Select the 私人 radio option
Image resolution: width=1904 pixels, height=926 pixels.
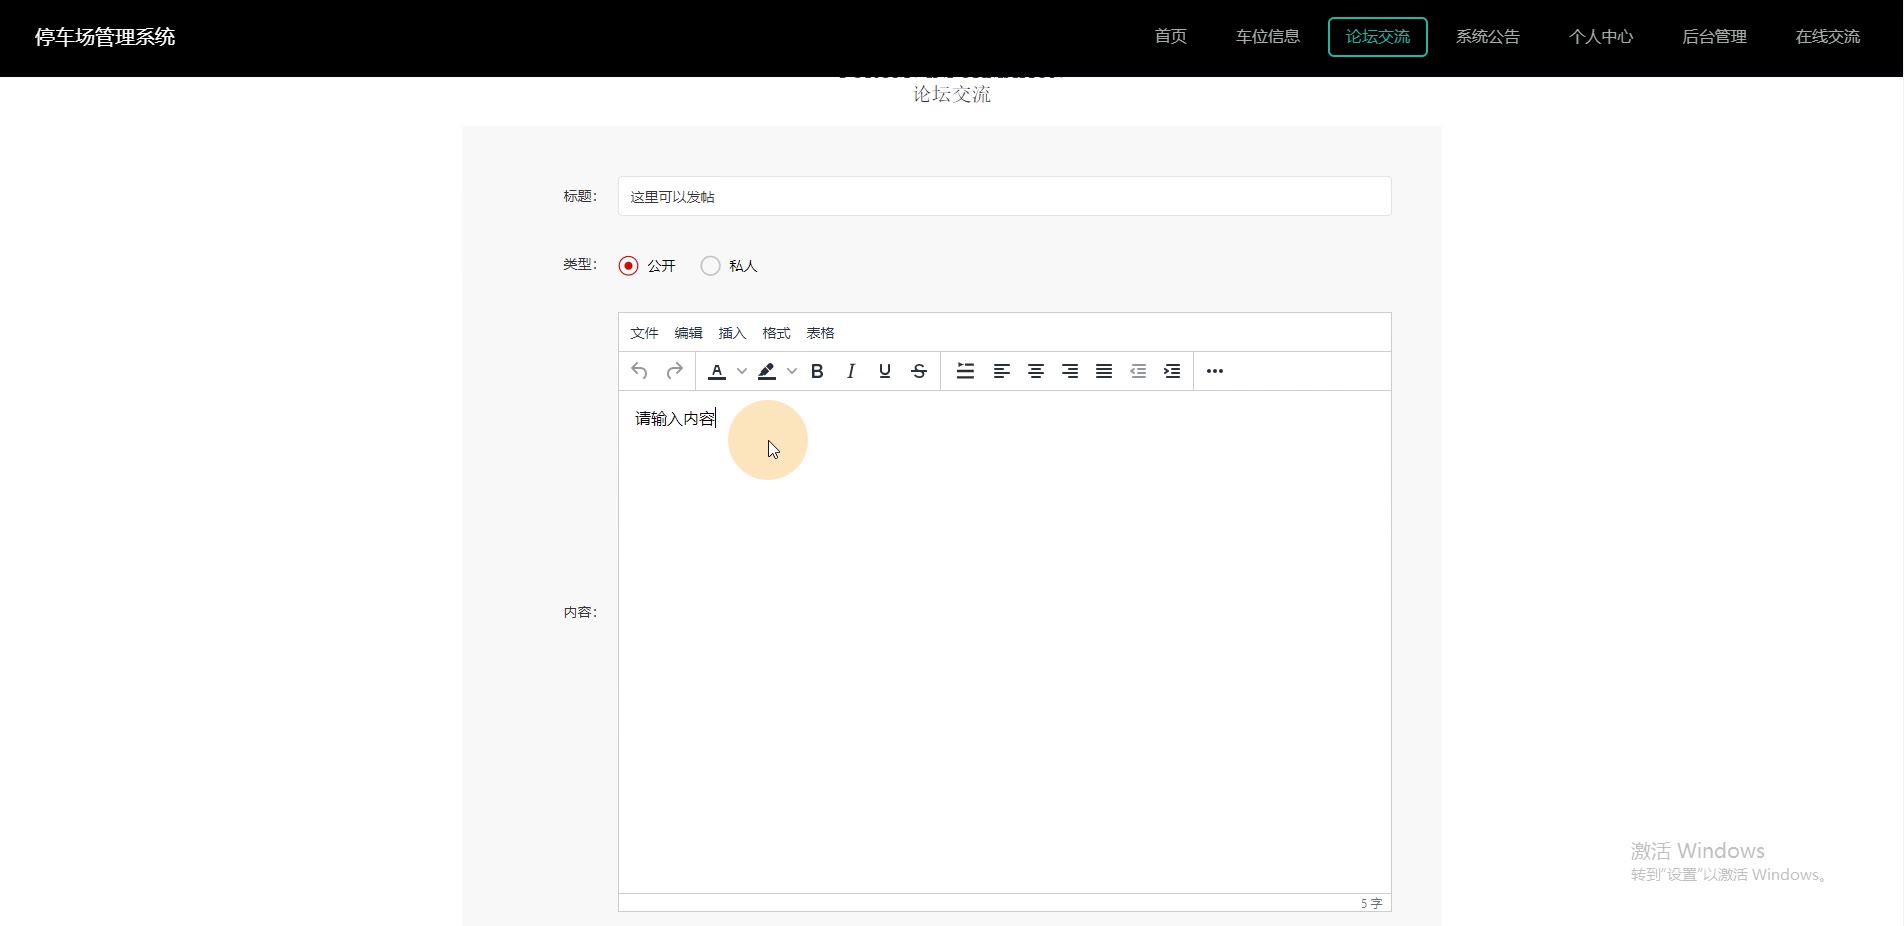coord(711,266)
